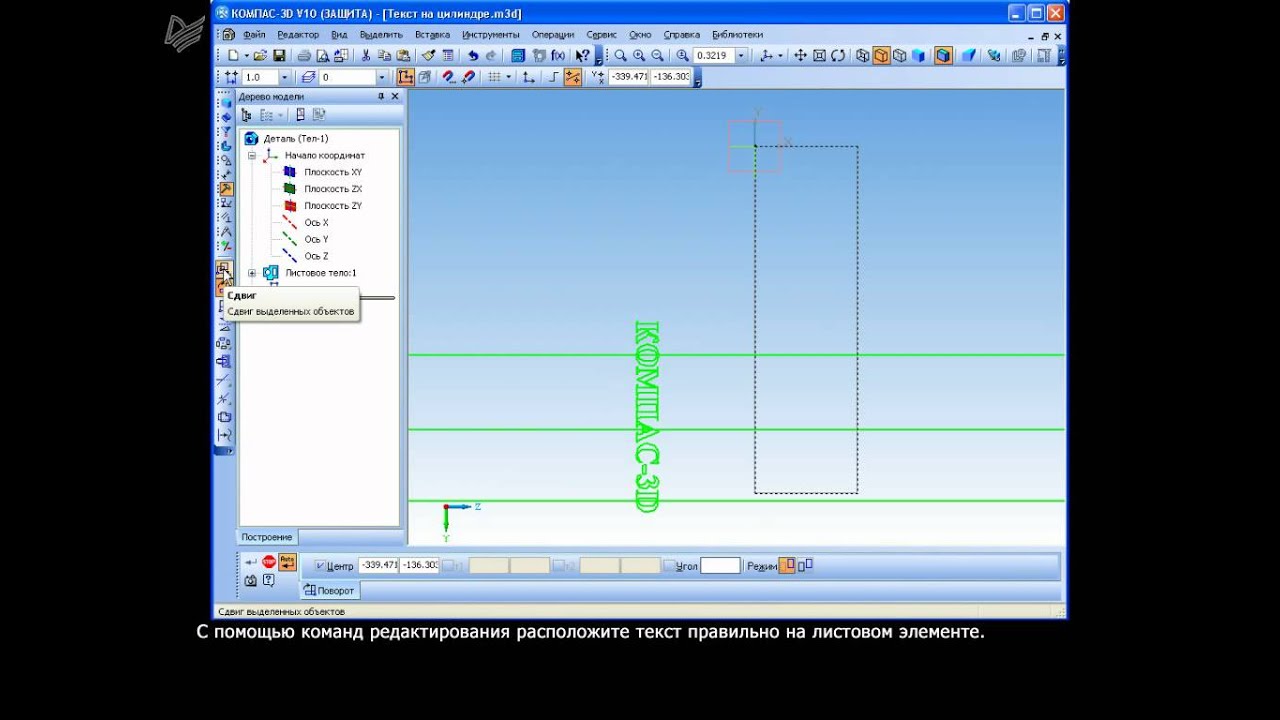Toggle the Угол checkbox
Image resolution: width=1280 pixels, height=720 pixels.
(669, 566)
